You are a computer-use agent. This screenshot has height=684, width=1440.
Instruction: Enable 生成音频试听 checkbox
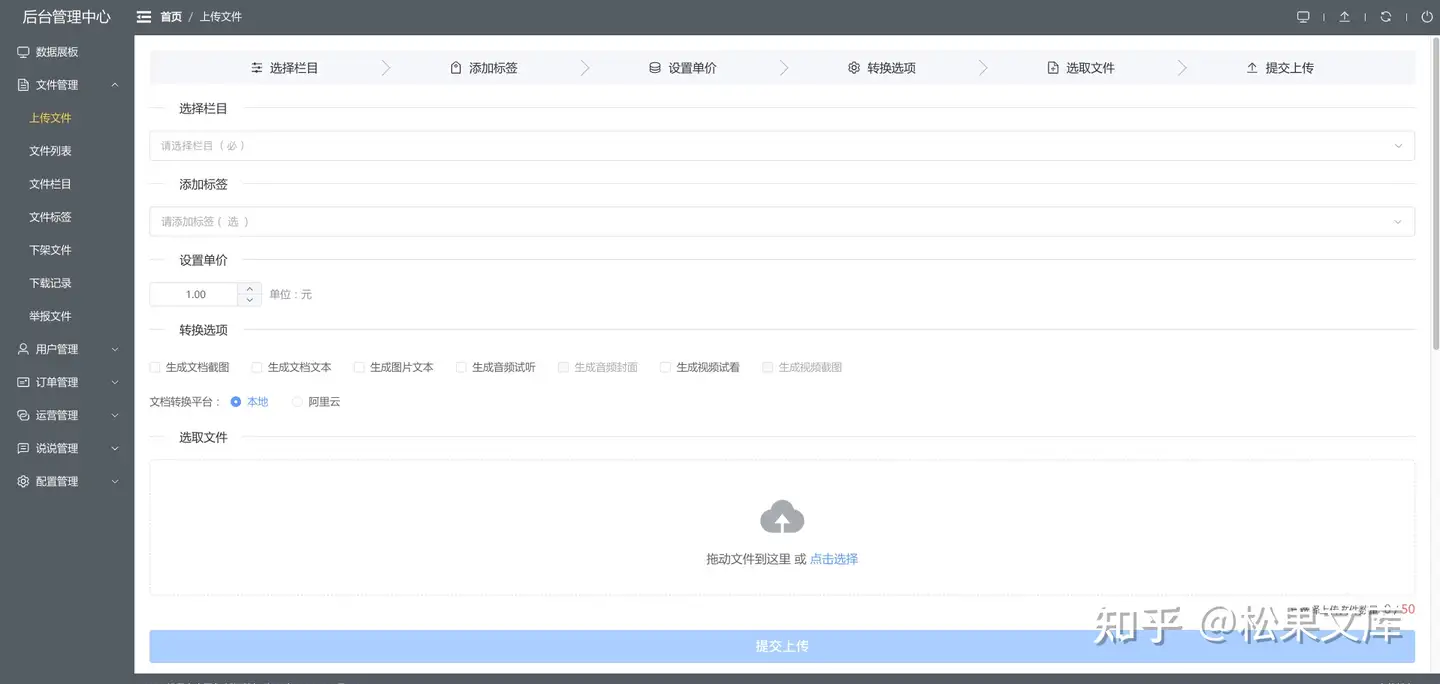coord(461,367)
